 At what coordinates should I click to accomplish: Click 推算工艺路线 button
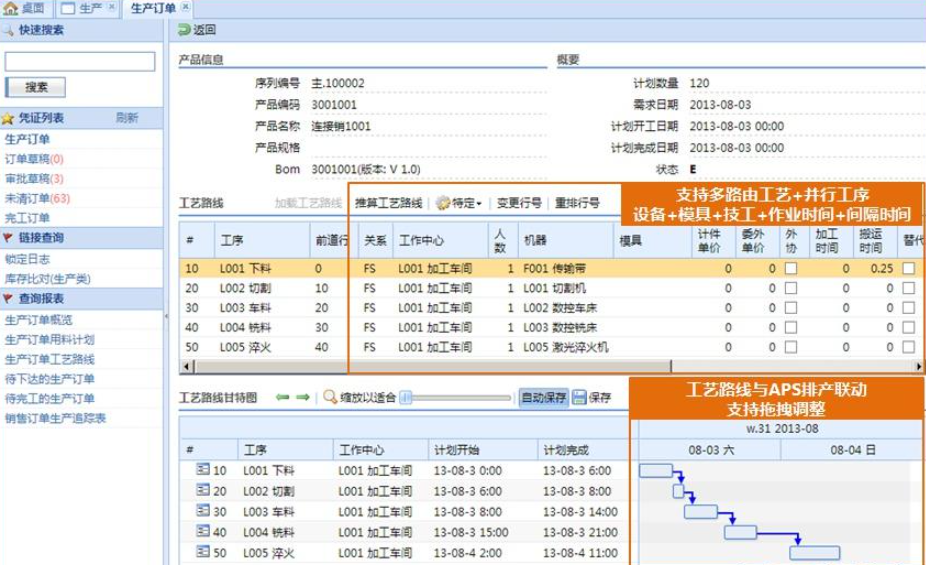[x=389, y=203]
